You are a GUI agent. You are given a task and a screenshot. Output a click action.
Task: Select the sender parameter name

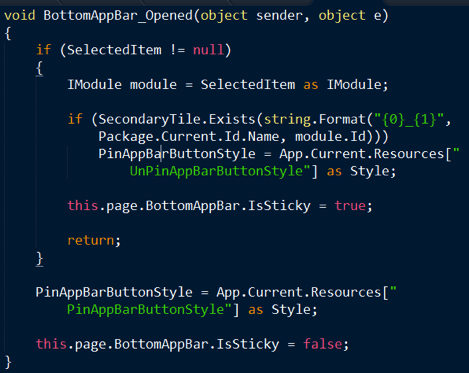[x=279, y=16]
